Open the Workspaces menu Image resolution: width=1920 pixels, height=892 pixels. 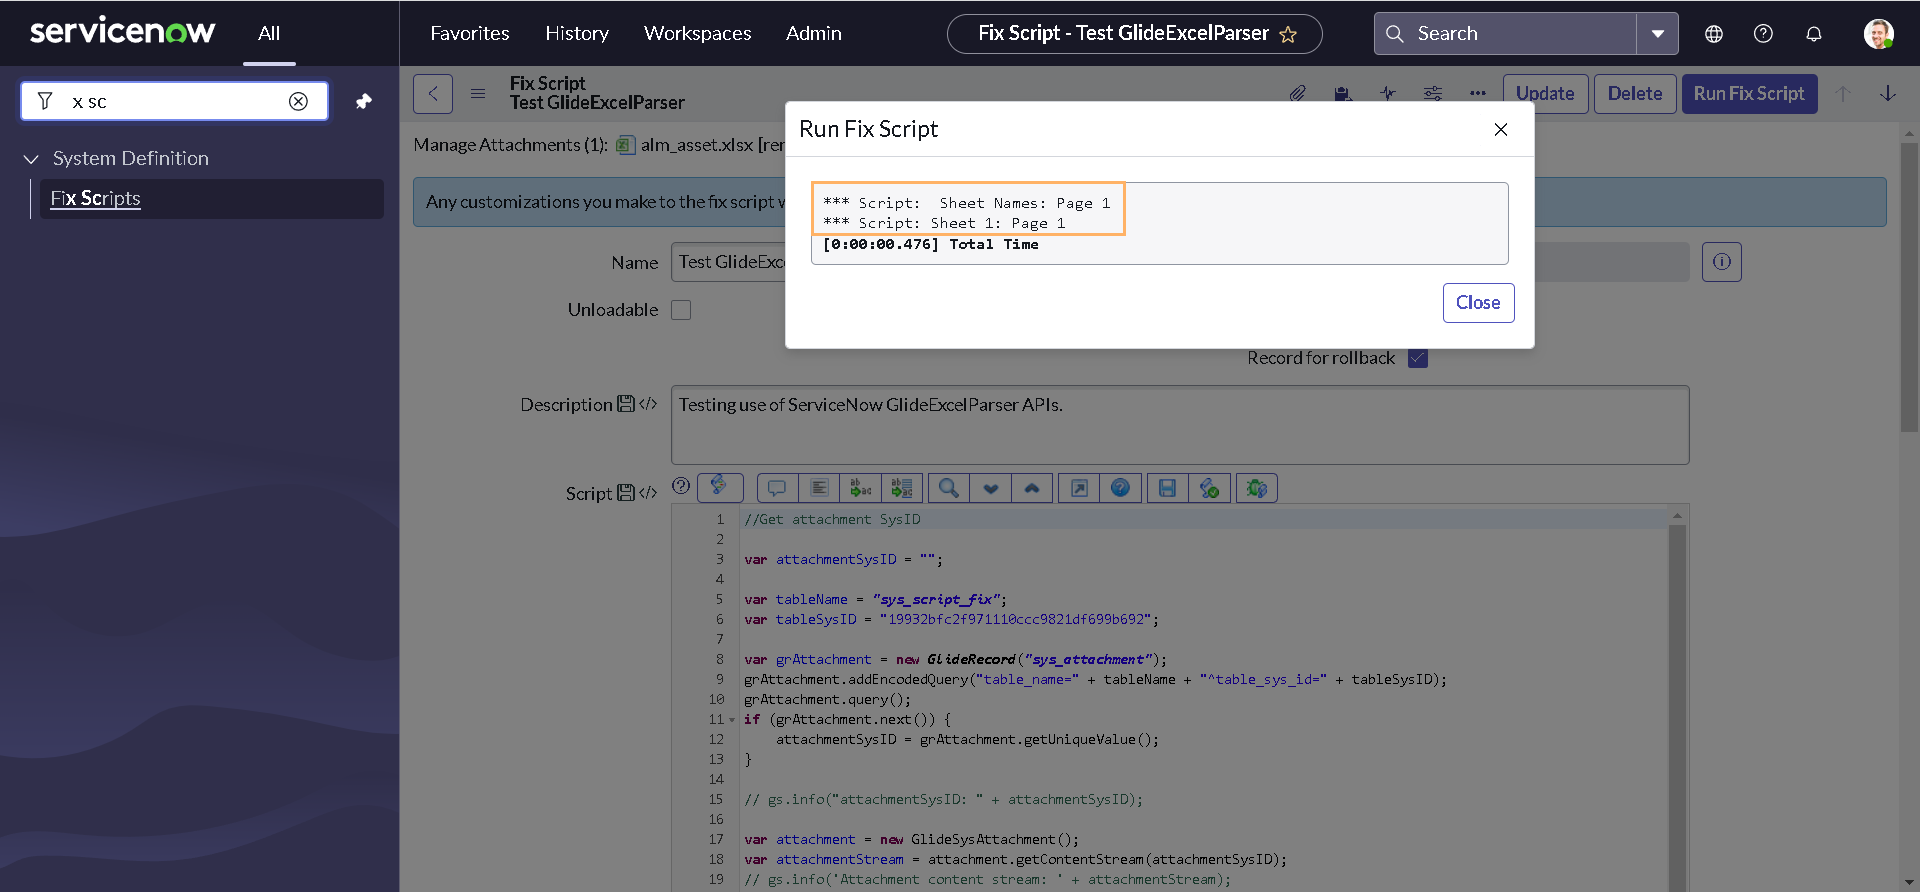click(x=697, y=33)
